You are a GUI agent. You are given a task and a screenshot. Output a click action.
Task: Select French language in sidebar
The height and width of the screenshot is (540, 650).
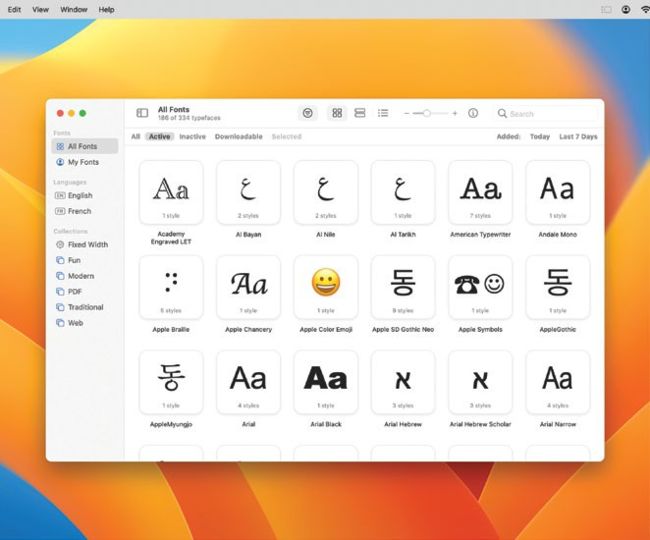[x=85, y=211]
